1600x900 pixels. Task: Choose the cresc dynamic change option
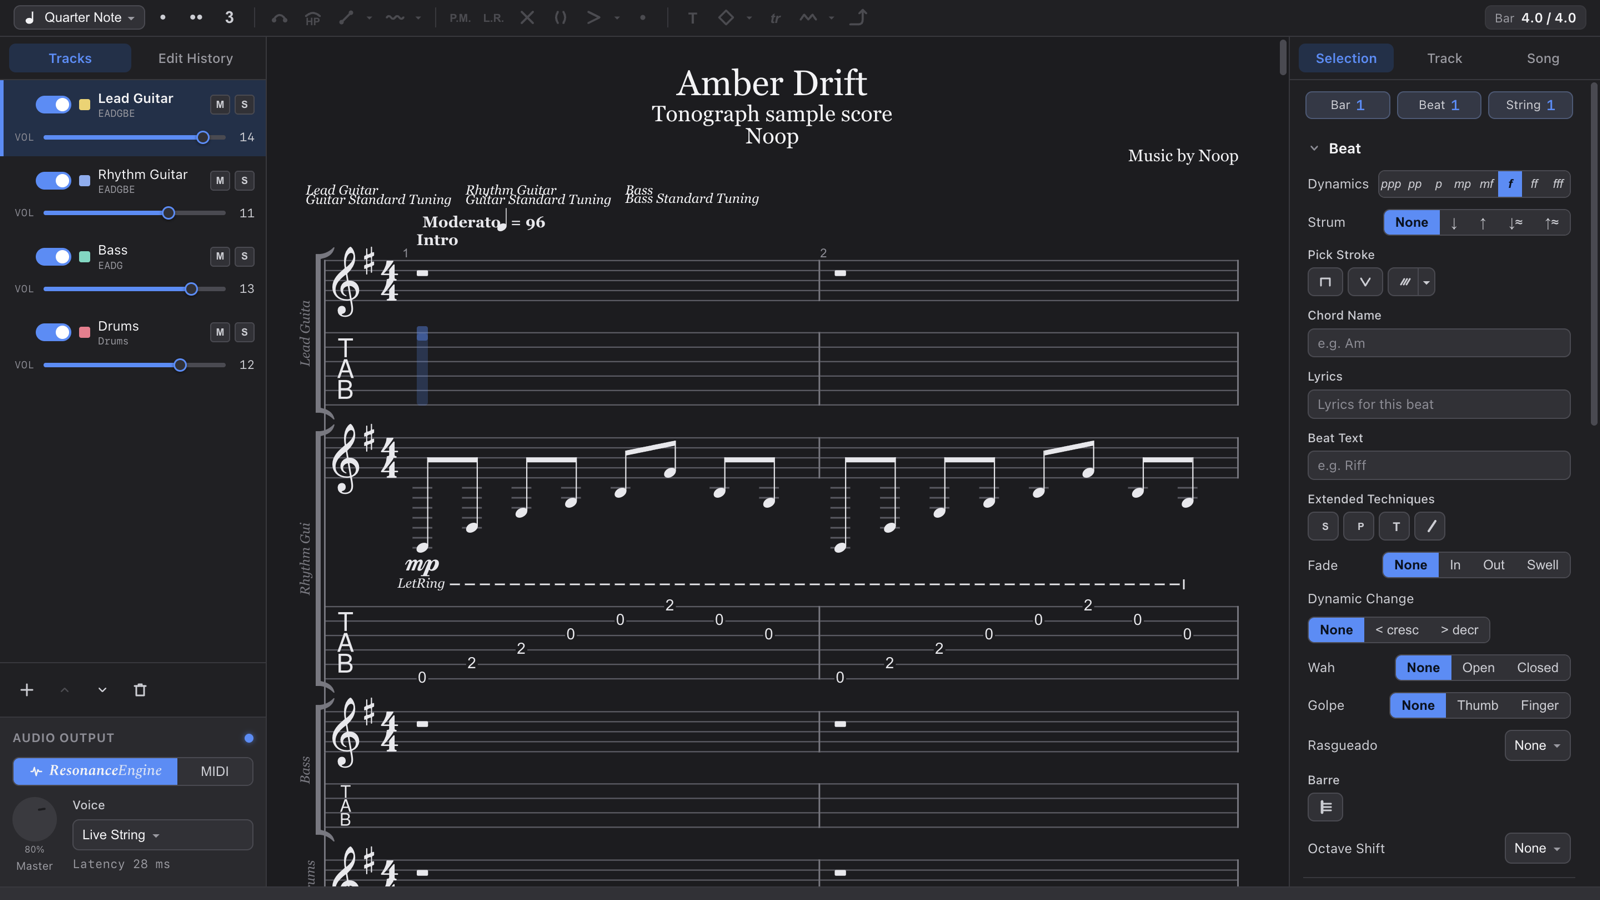click(1397, 630)
